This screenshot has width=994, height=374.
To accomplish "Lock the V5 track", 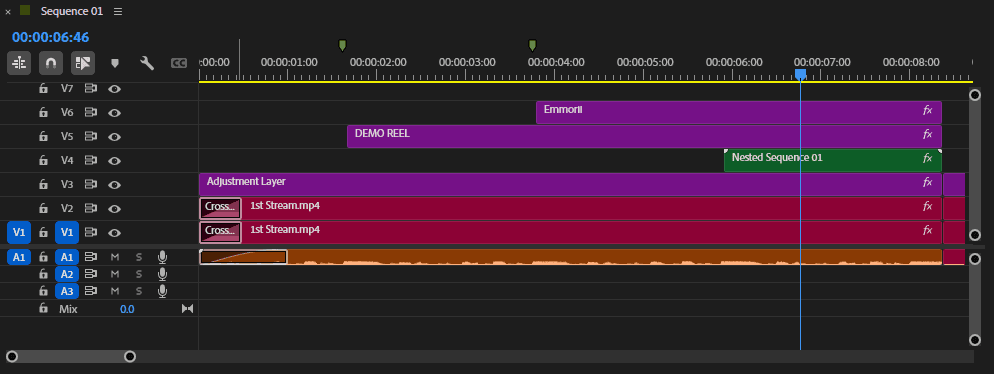I will pos(43,136).
